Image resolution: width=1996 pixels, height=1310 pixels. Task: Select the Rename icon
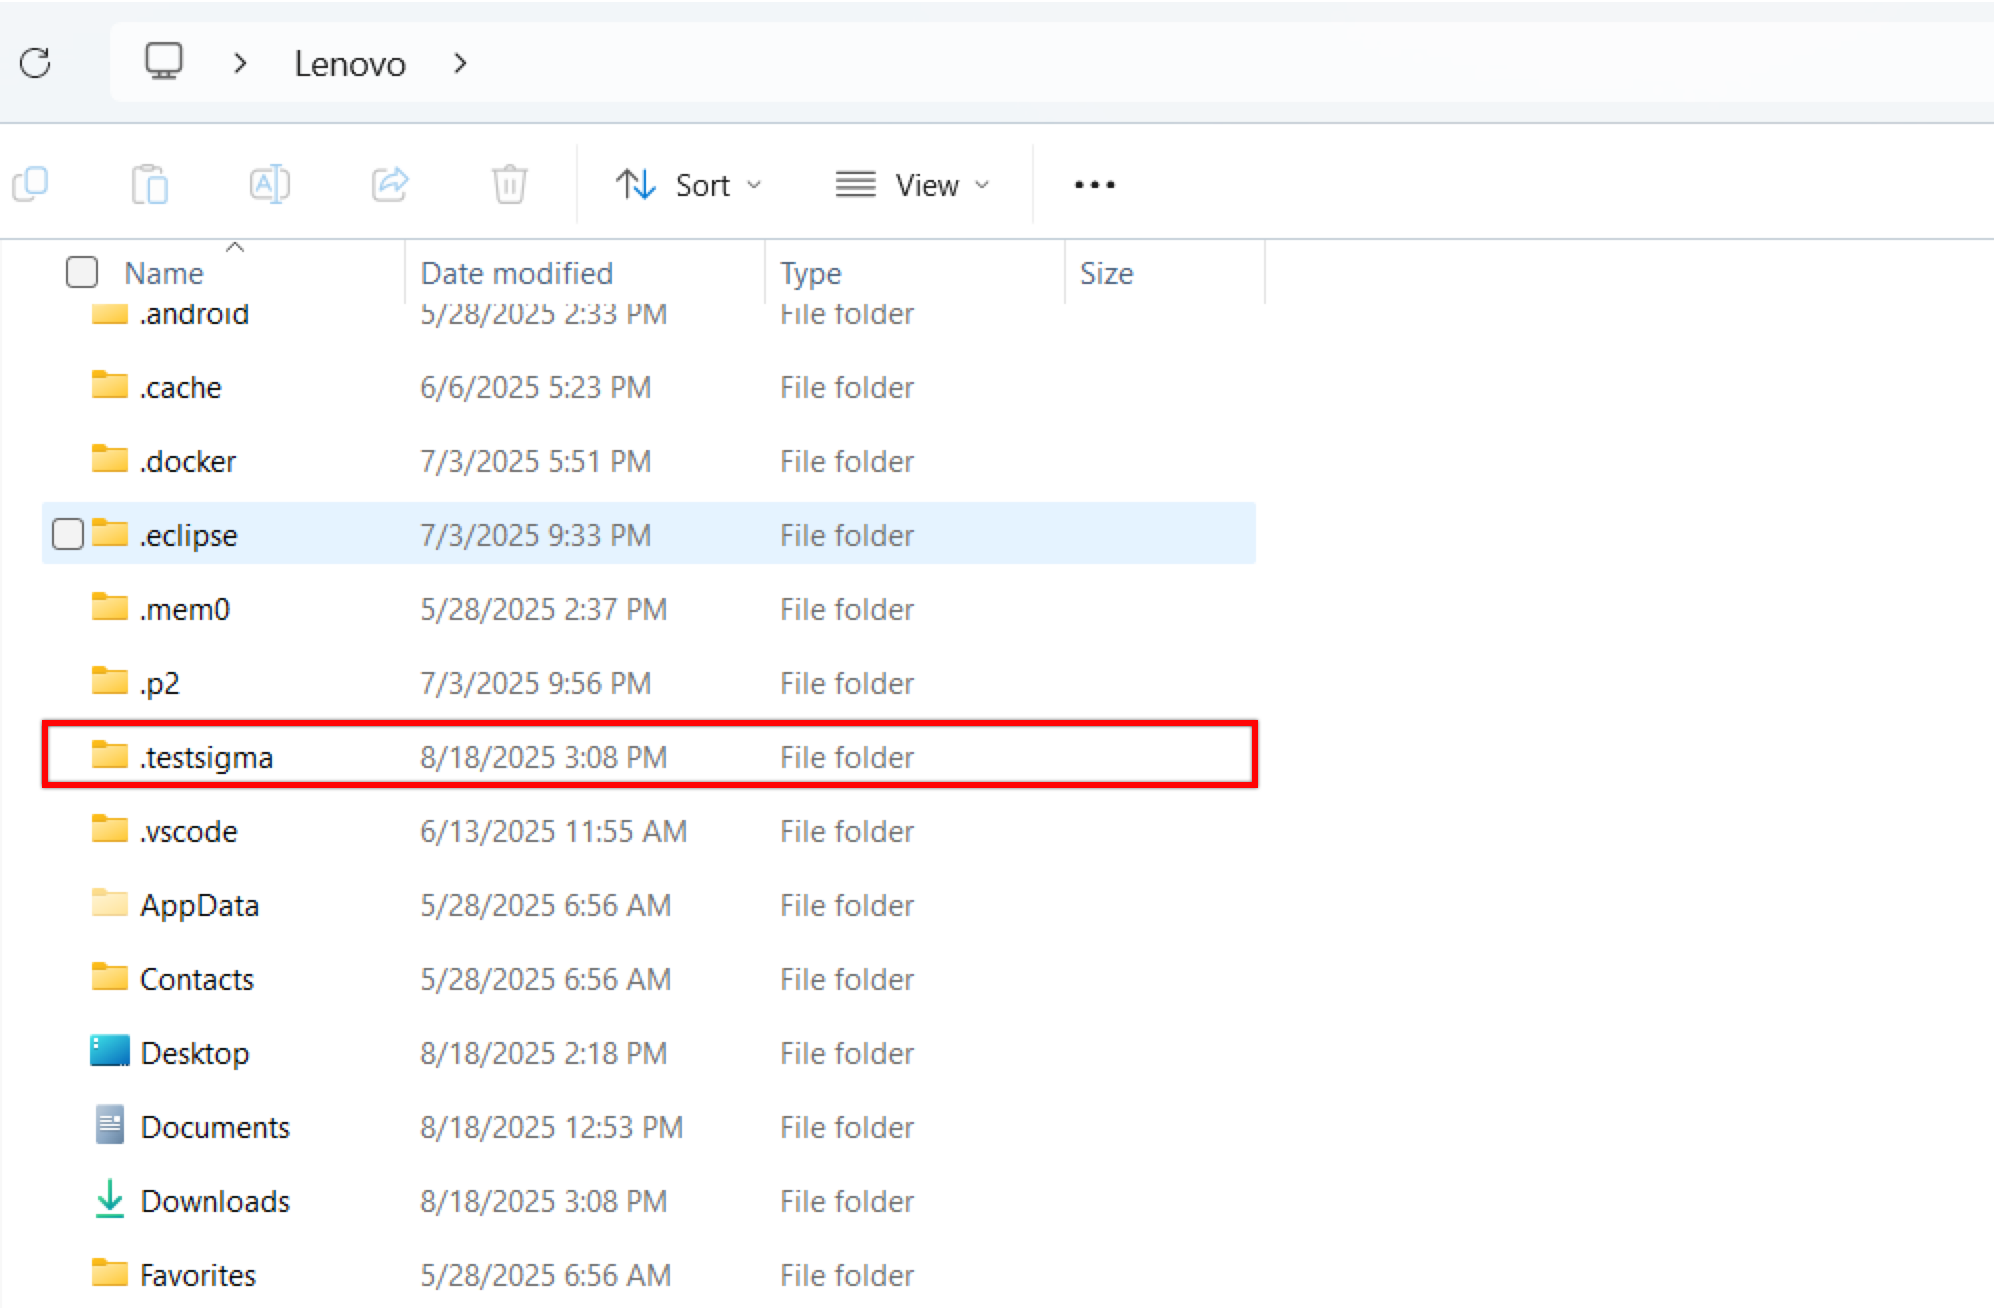[269, 184]
